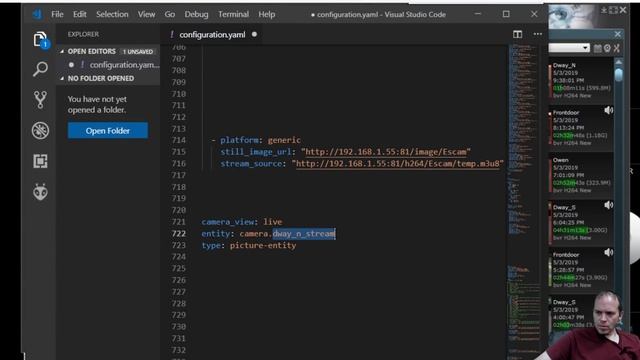Click the still_image_url link on line 715
640x360 pixels.
[386, 152]
